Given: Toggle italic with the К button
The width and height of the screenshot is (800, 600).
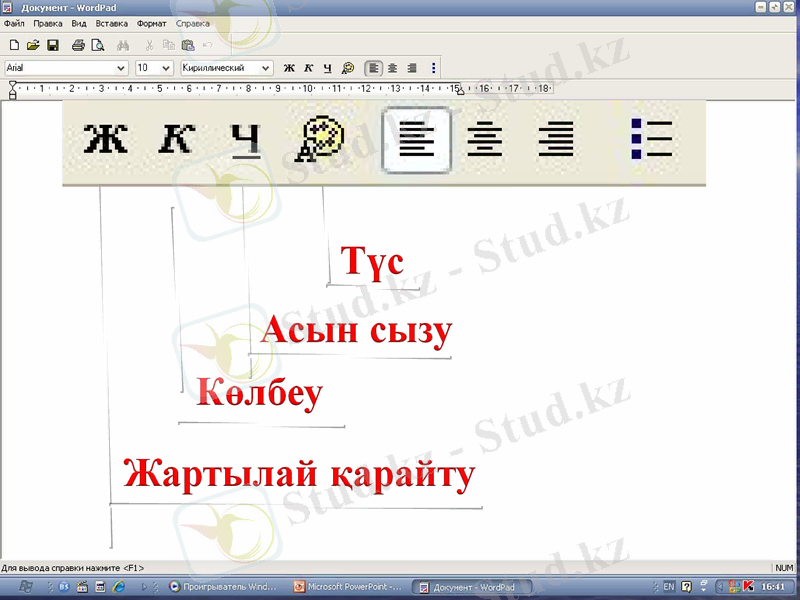Looking at the screenshot, I should point(307,67).
